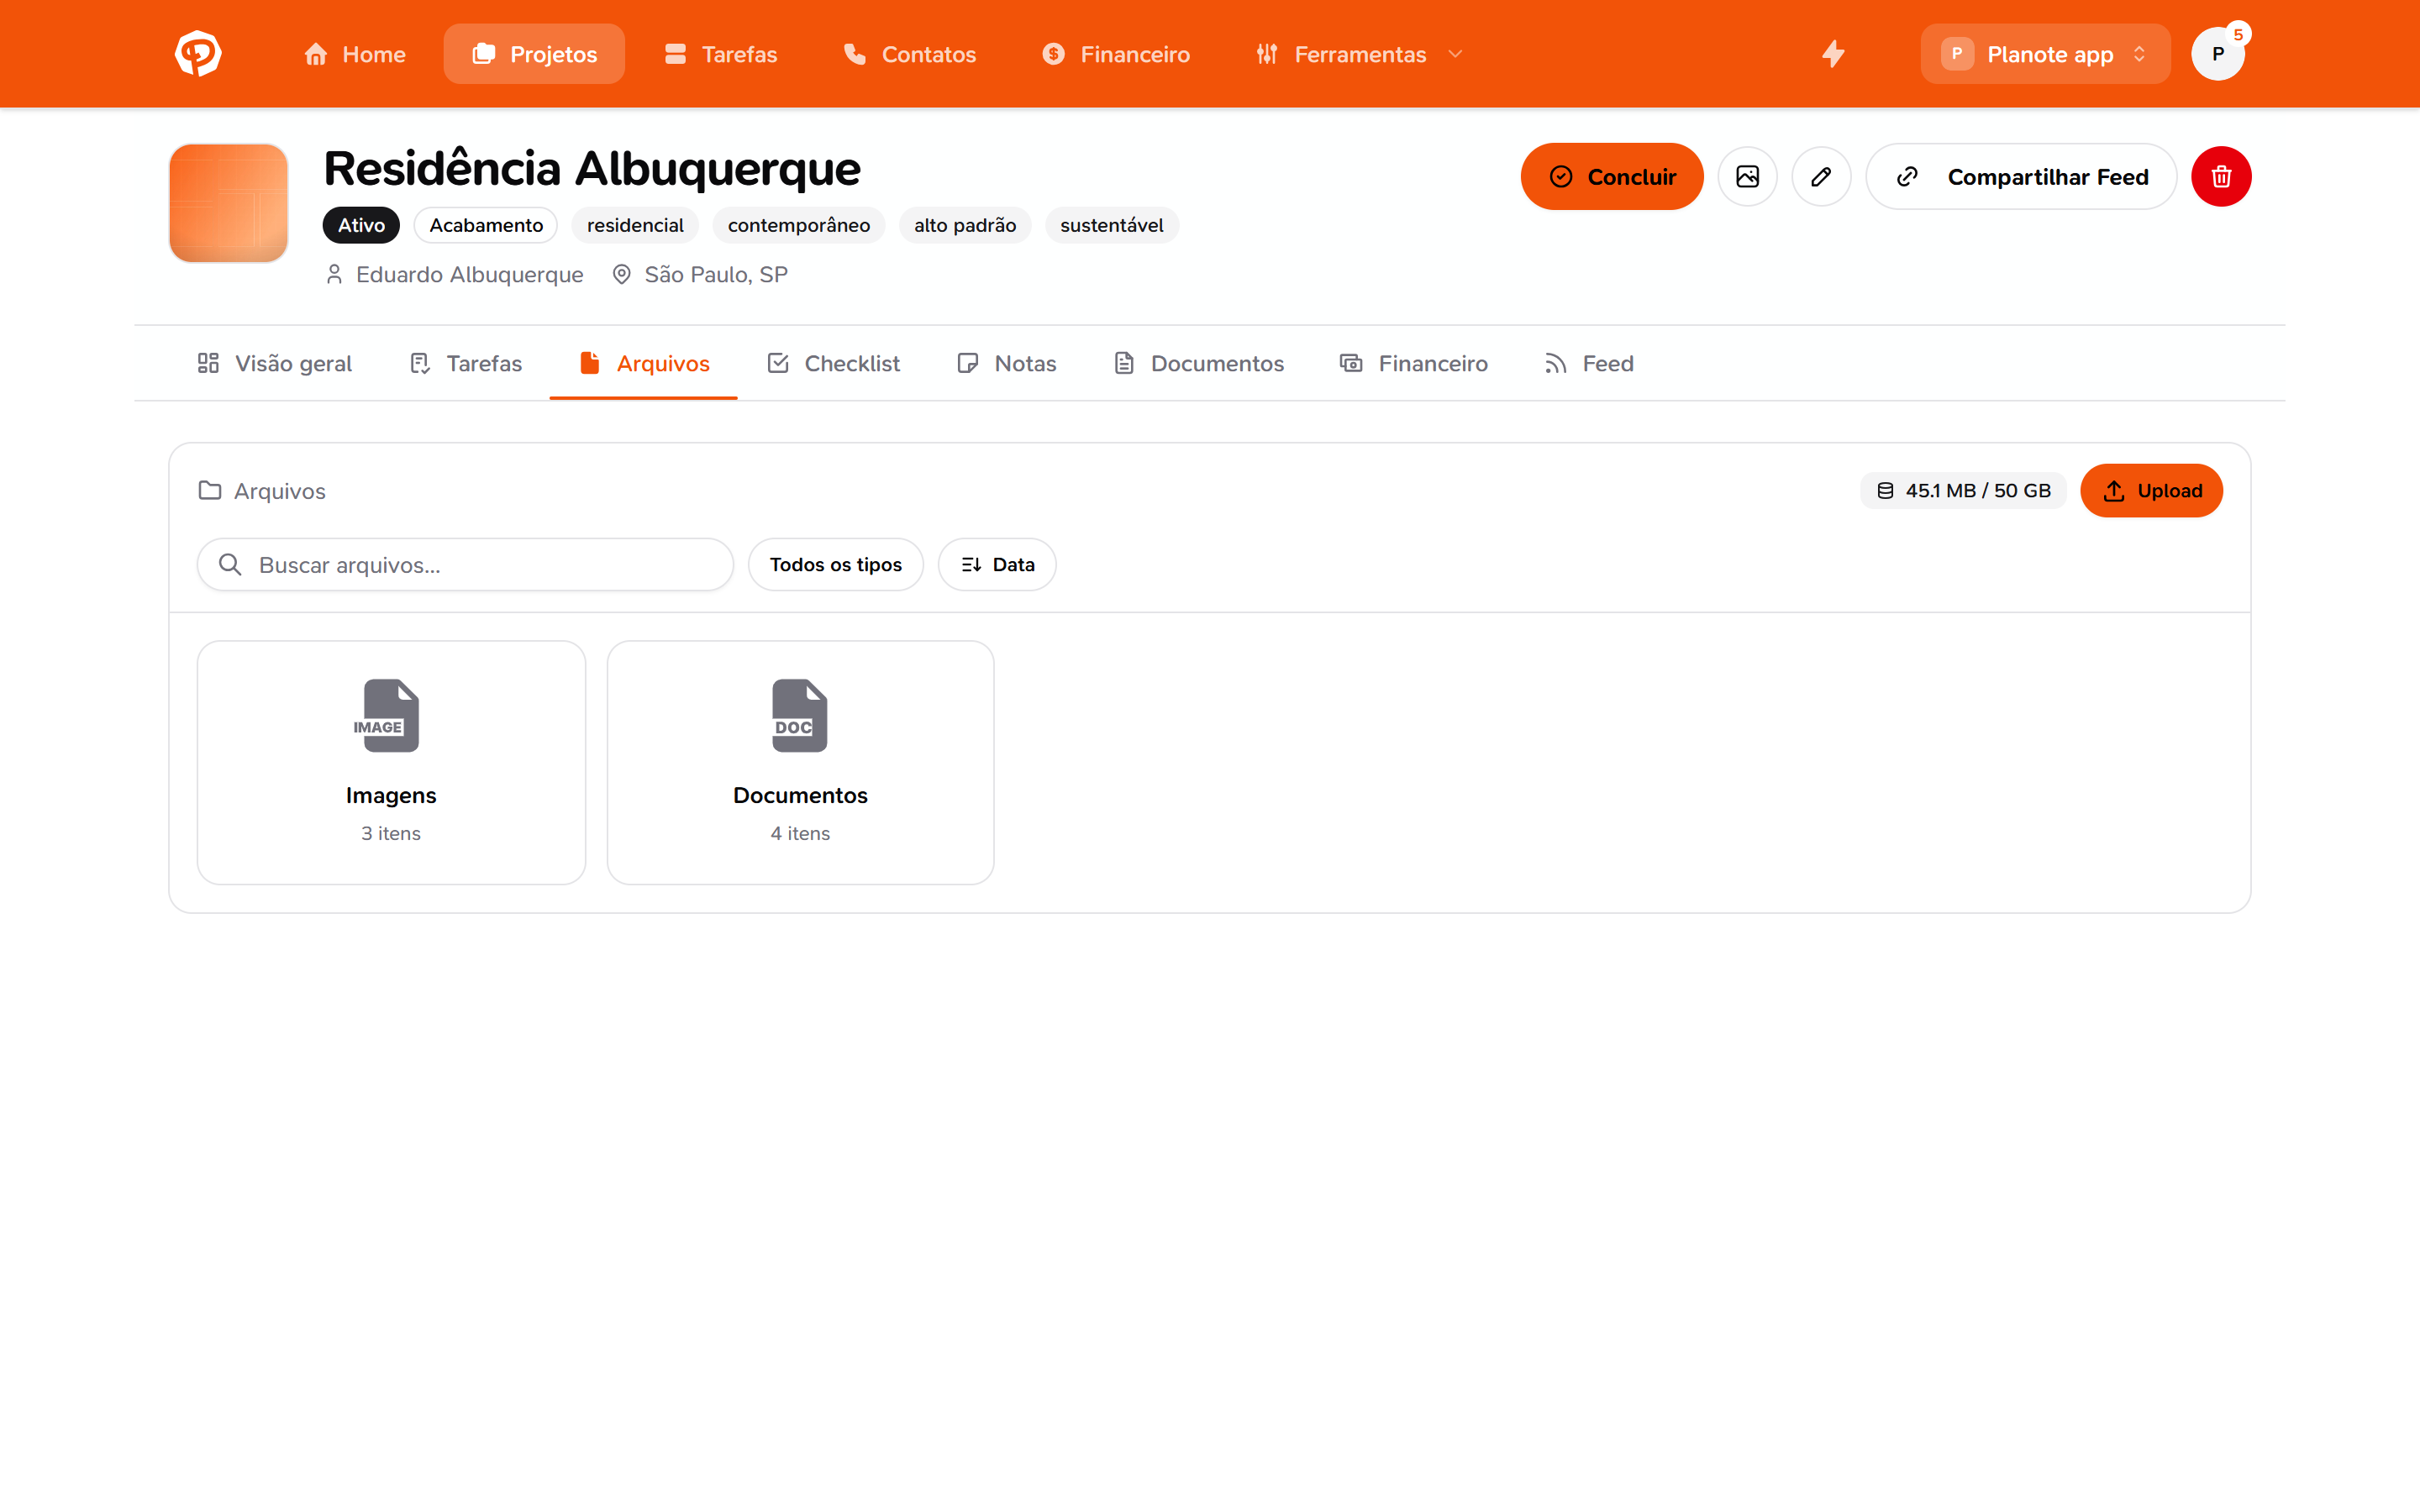
Task: Click the lightning bolt quick actions icon
Action: [x=1833, y=54]
